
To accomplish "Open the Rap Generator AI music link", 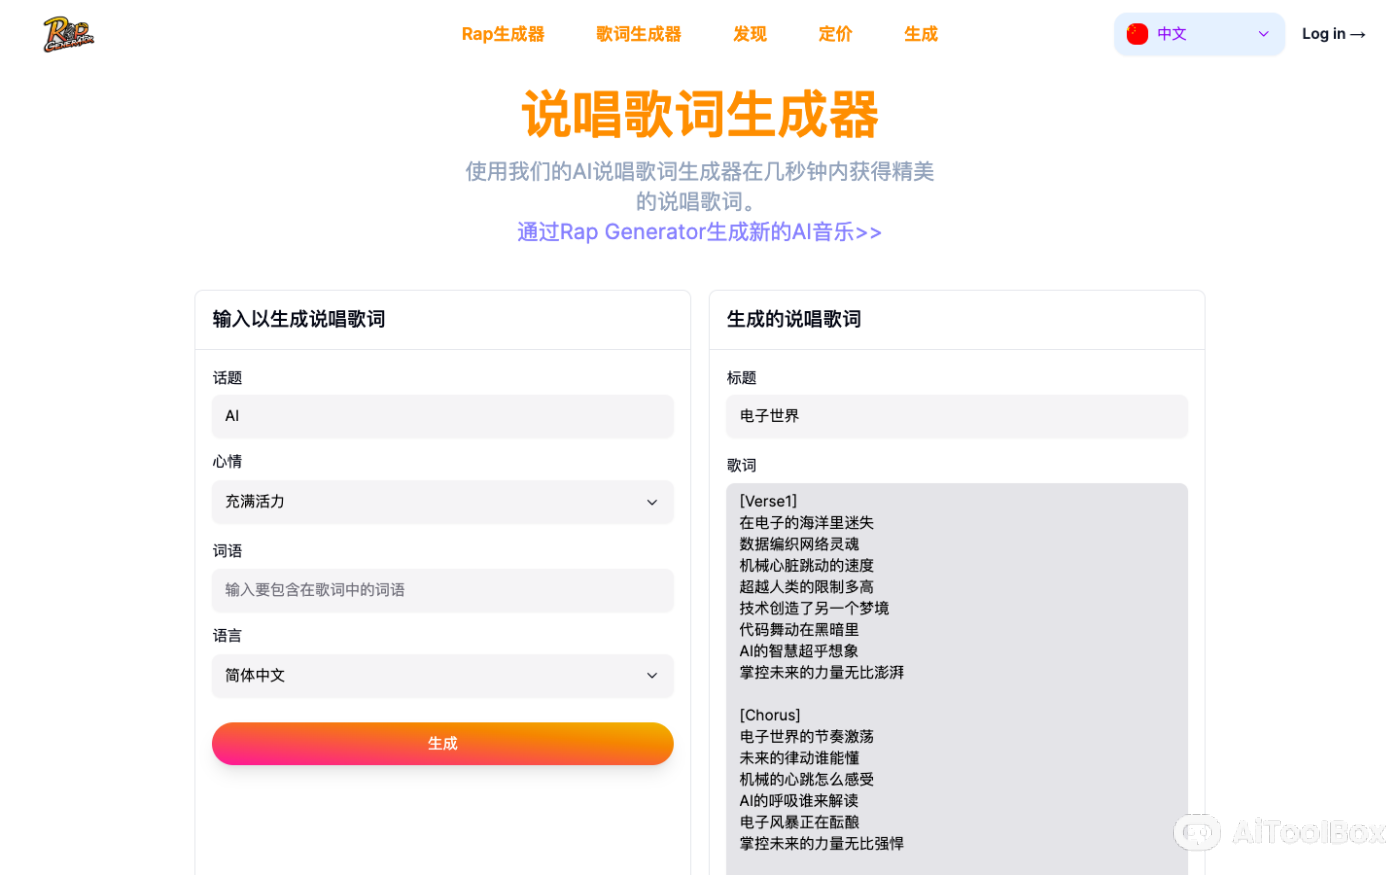I will 699,231.
